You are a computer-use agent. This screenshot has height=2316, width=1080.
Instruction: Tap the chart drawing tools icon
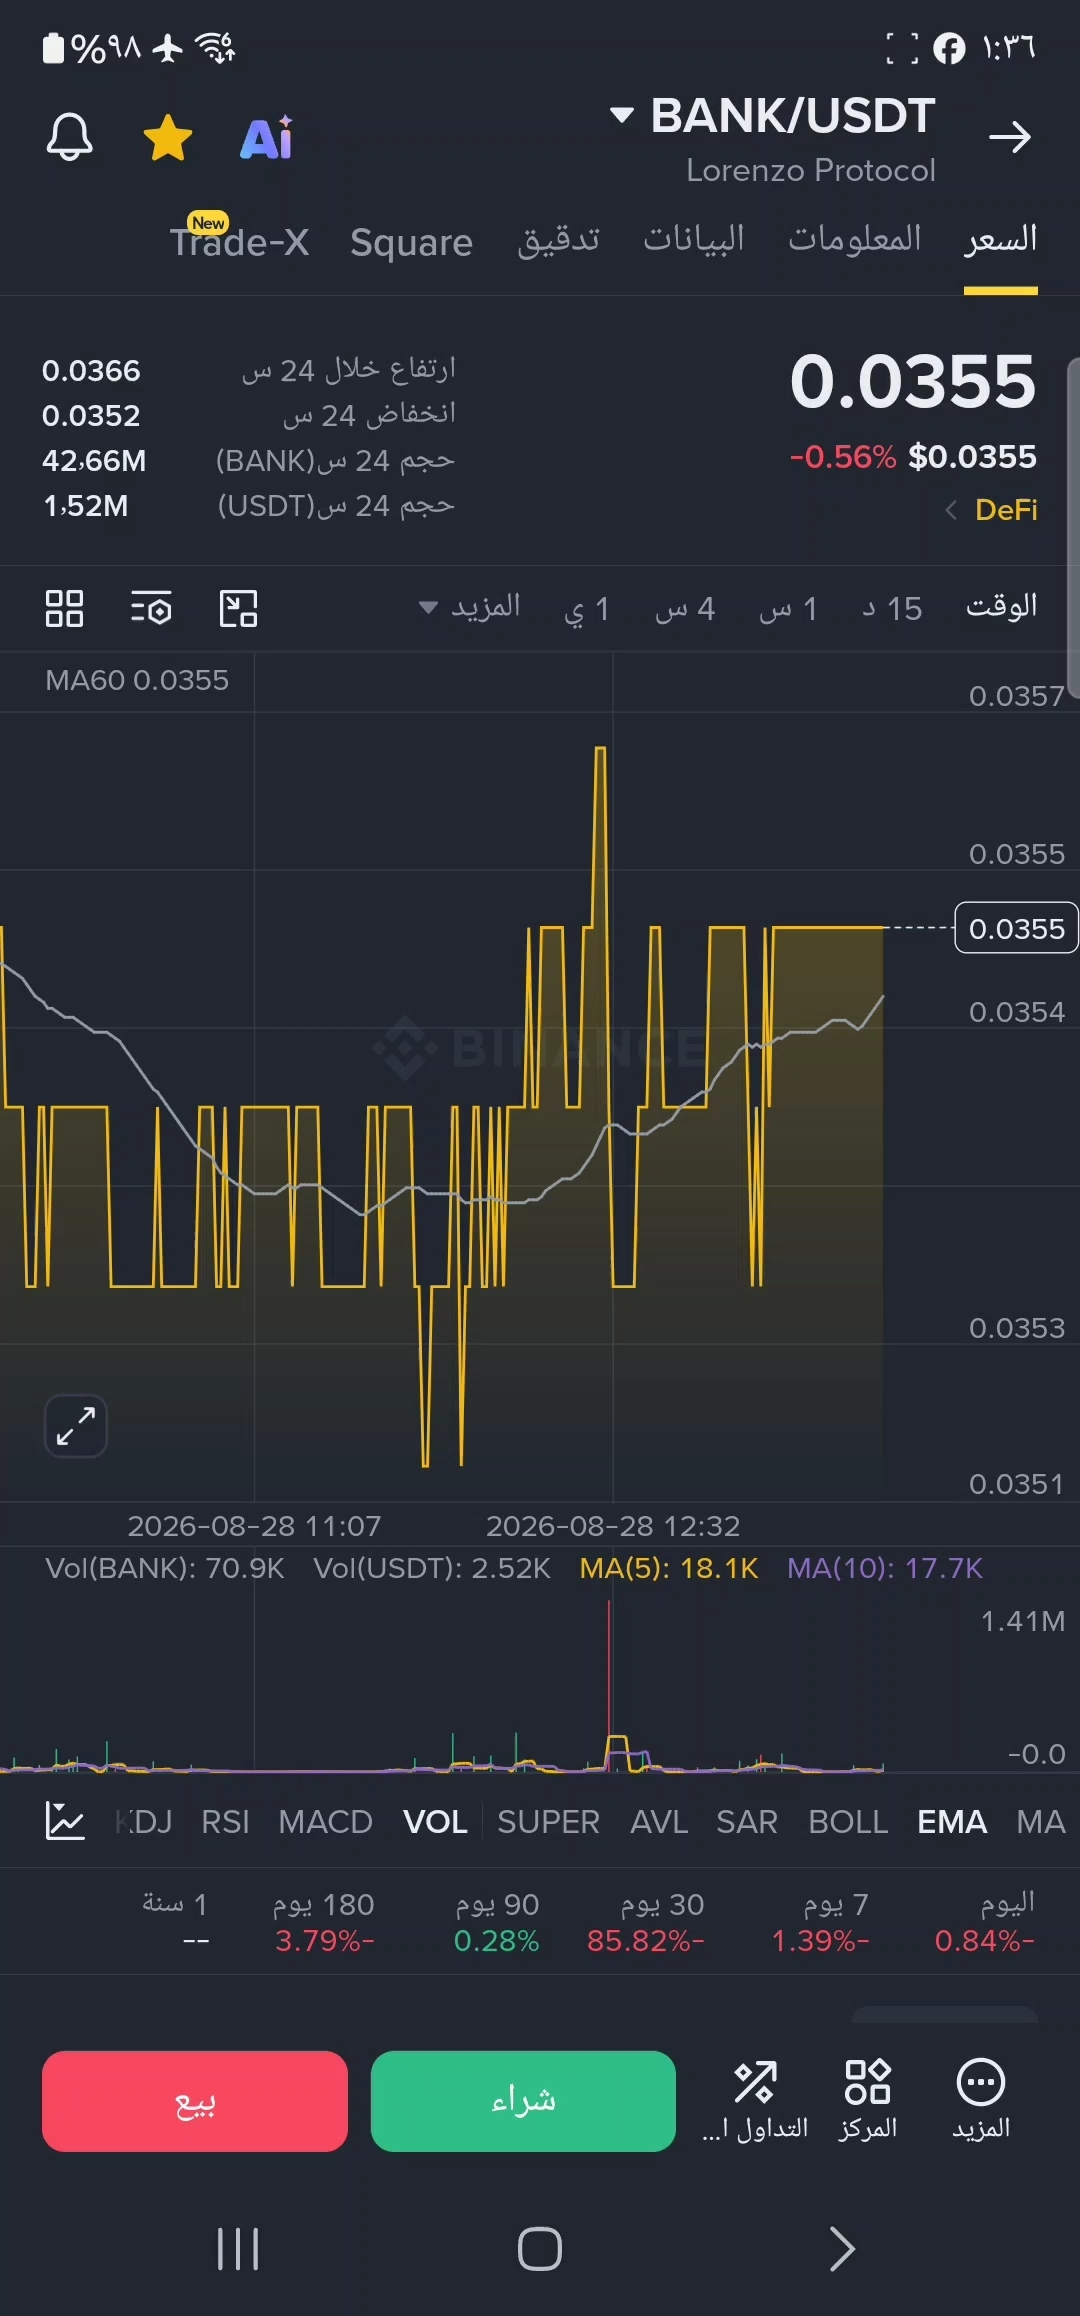click(238, 608)
